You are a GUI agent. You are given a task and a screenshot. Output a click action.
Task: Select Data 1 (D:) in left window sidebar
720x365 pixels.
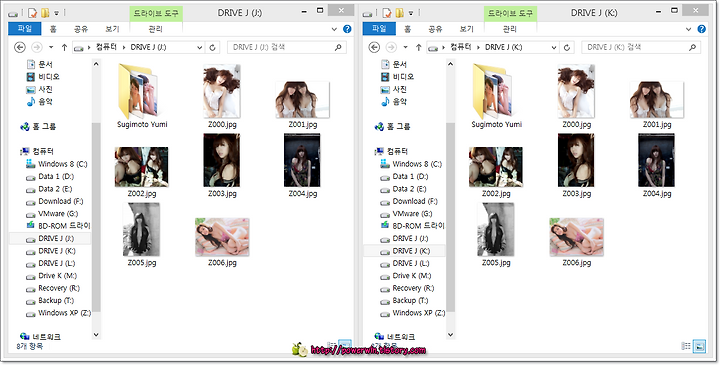tap(50, 176)
